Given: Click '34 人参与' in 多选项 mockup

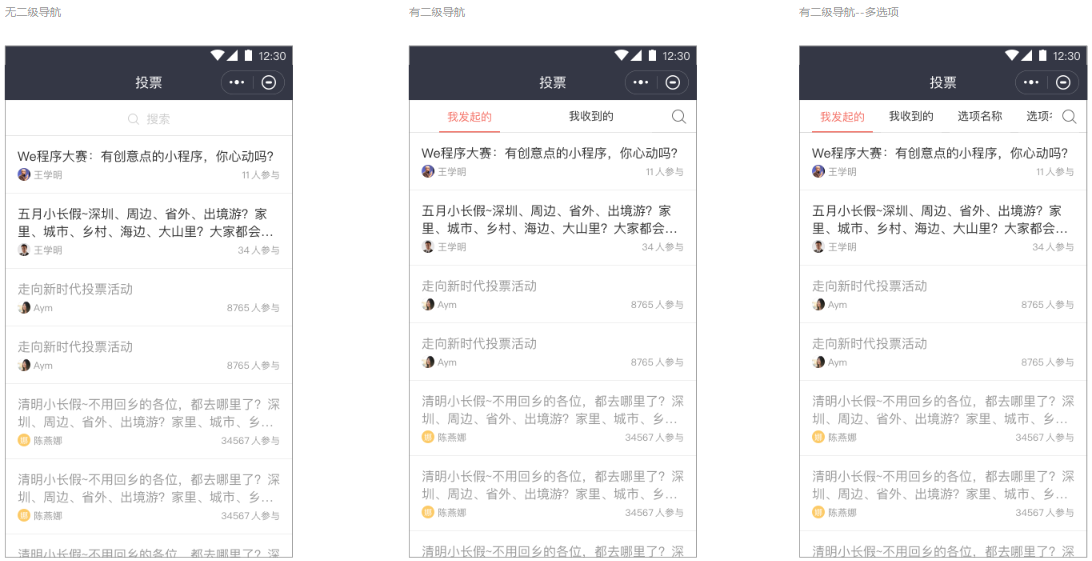Looking at the screenshot, I should point(1052,246).
